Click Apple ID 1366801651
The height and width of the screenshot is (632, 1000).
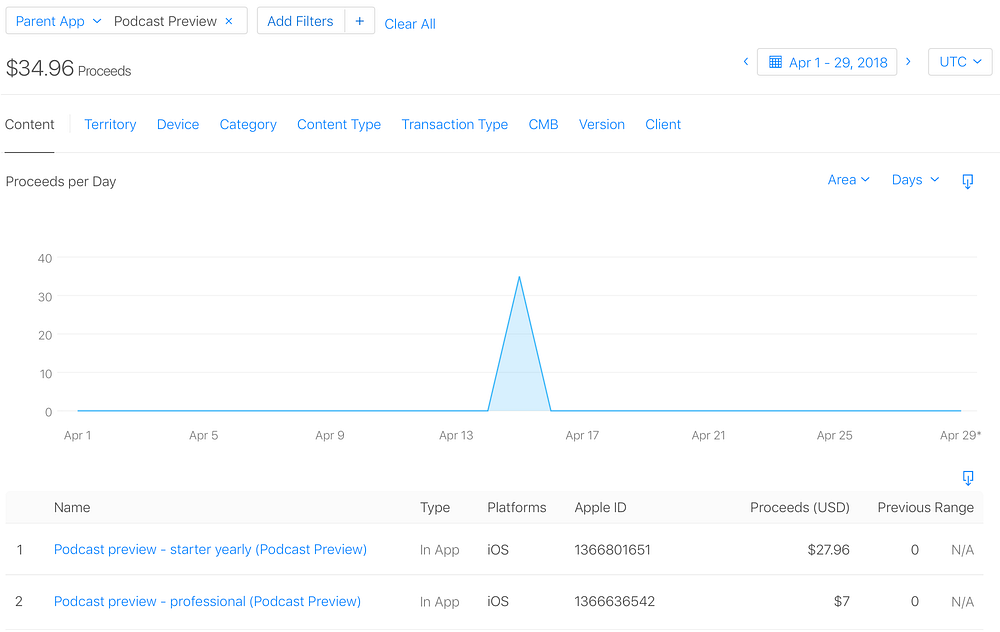(612, 550)
